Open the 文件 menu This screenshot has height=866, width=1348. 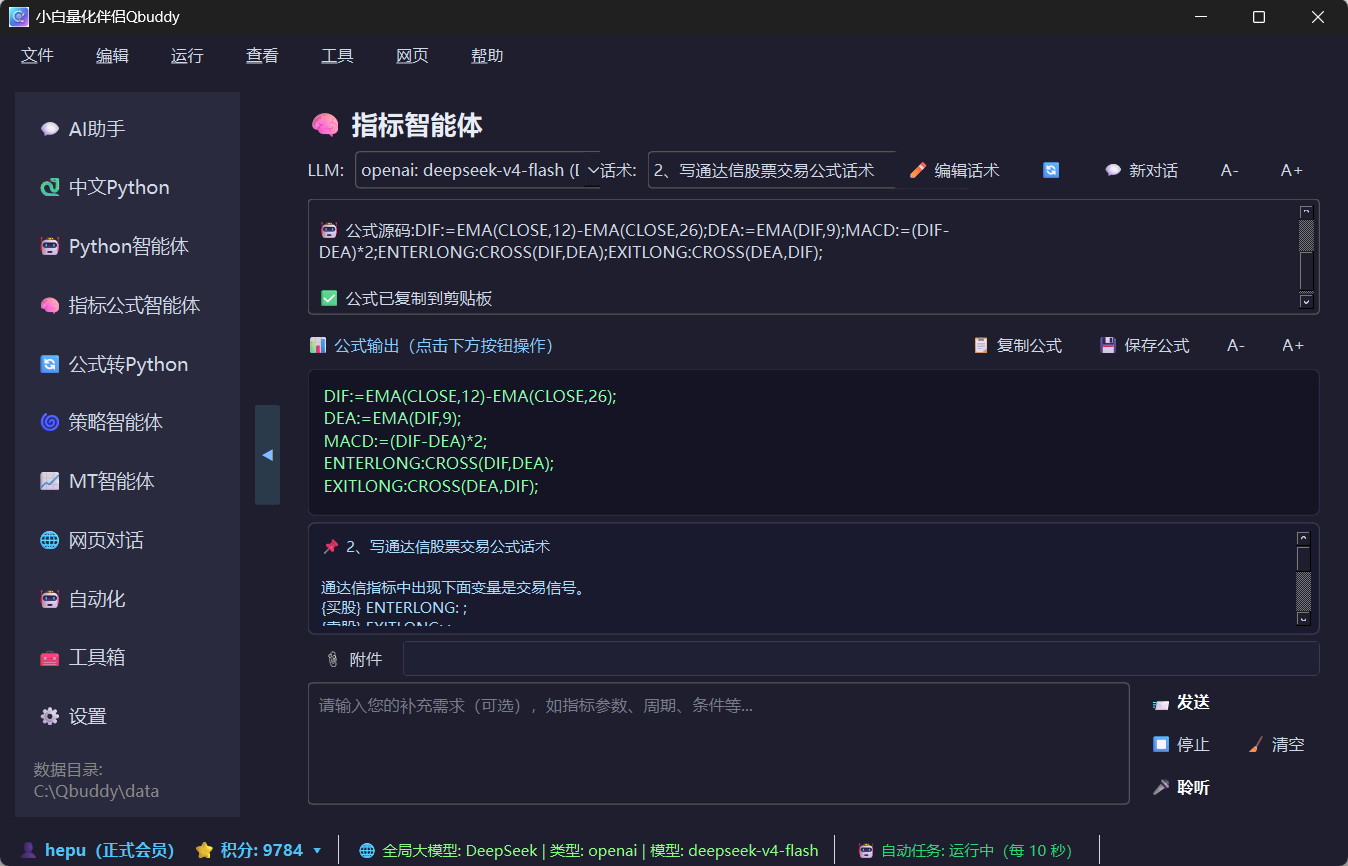click(37, 56)
